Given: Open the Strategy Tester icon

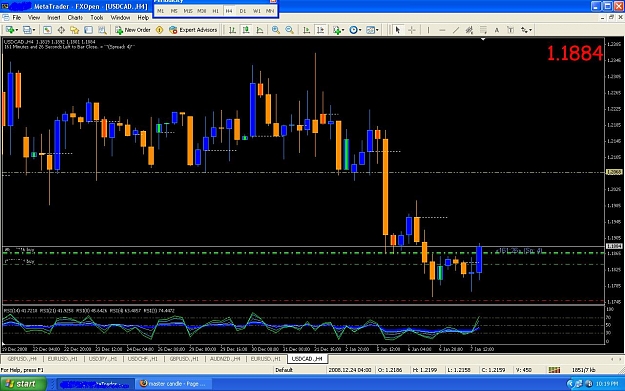Looking at the screenshot, I should pyautogui.click(x=102, y=30).
